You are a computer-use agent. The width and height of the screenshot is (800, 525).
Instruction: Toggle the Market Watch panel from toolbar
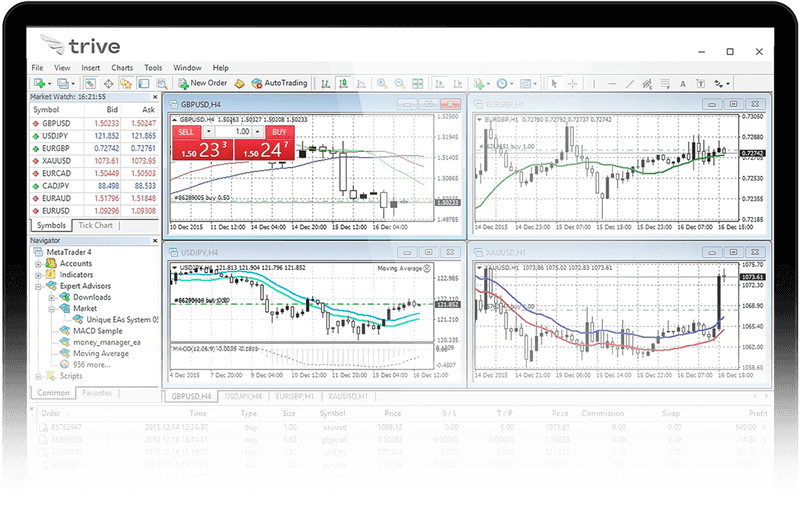[90, 83]
